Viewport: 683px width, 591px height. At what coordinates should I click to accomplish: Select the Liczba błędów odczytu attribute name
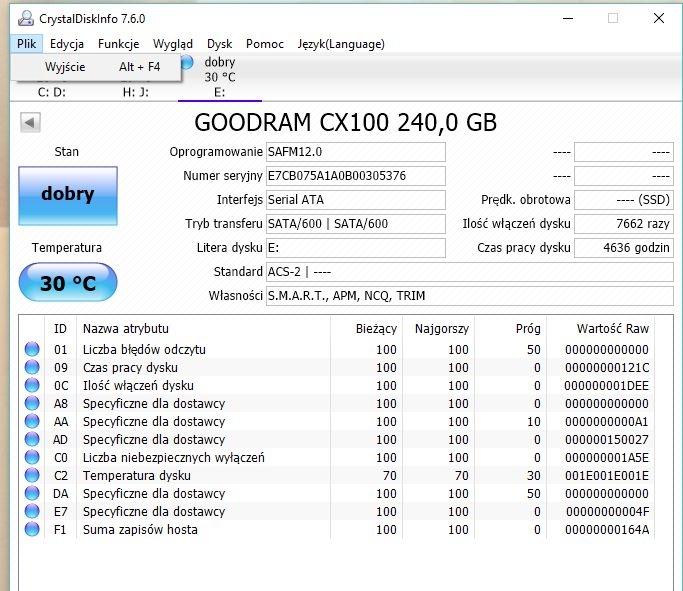(144, 349)
